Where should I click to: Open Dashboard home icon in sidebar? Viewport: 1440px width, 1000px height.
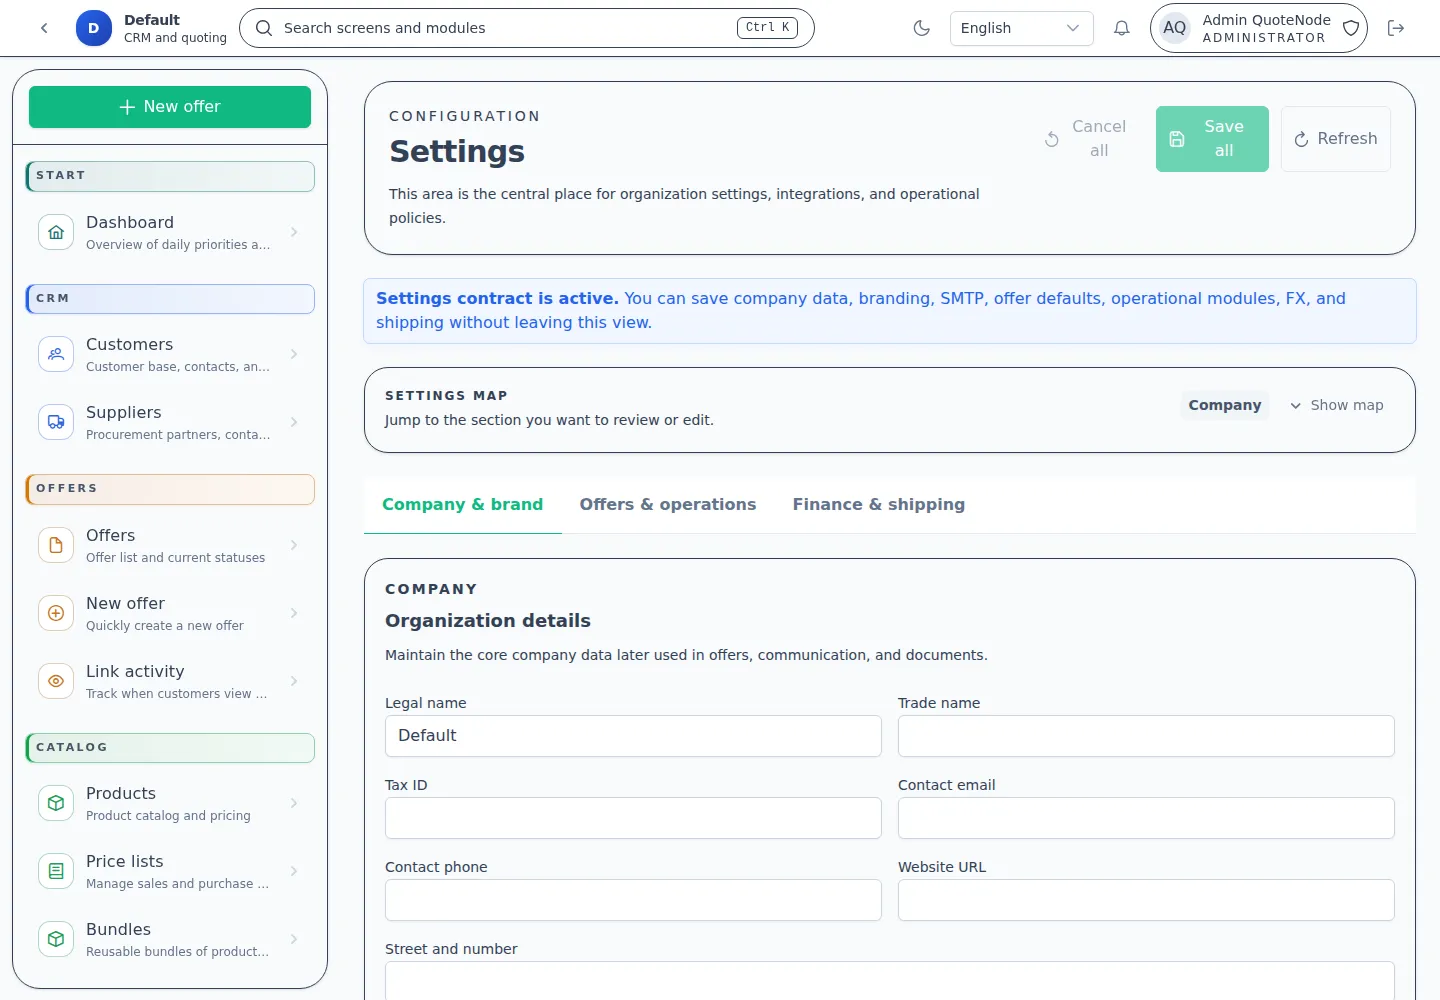pos(56,232)
